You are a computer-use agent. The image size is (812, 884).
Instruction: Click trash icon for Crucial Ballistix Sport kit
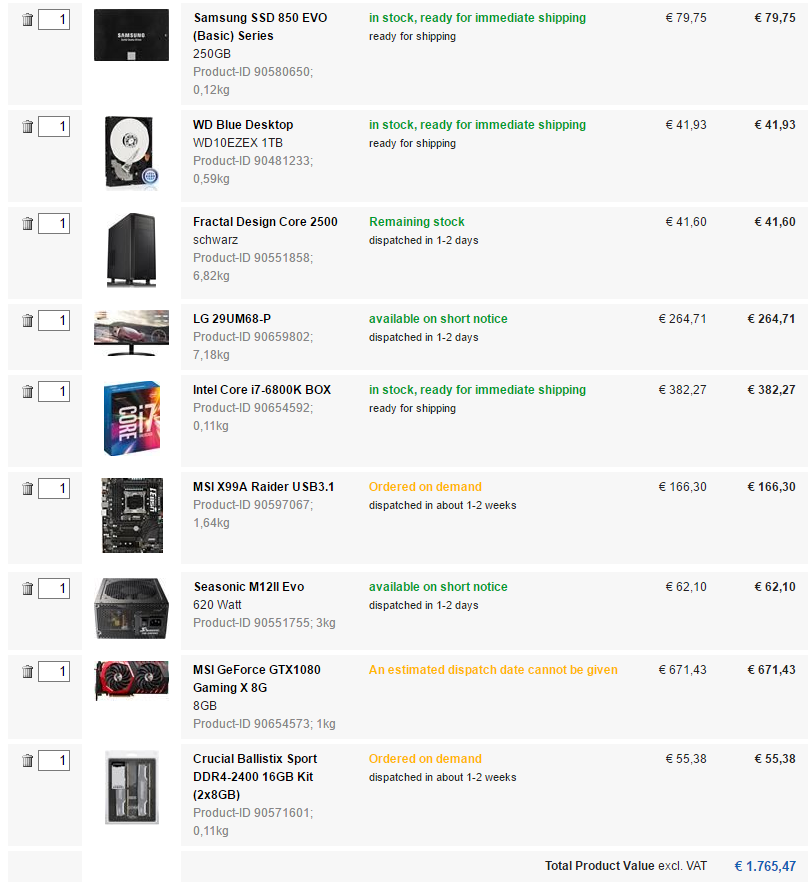point(27,761)
